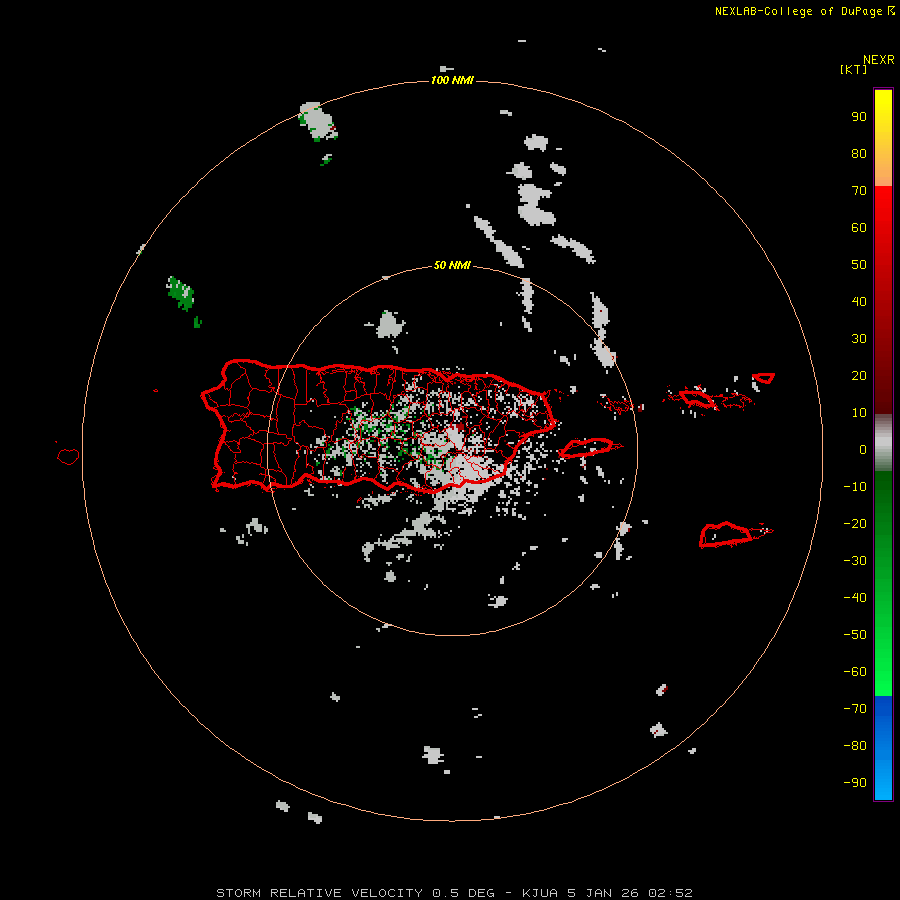
Task: Click the -10 velocity scale label
Action: [855, 487]
